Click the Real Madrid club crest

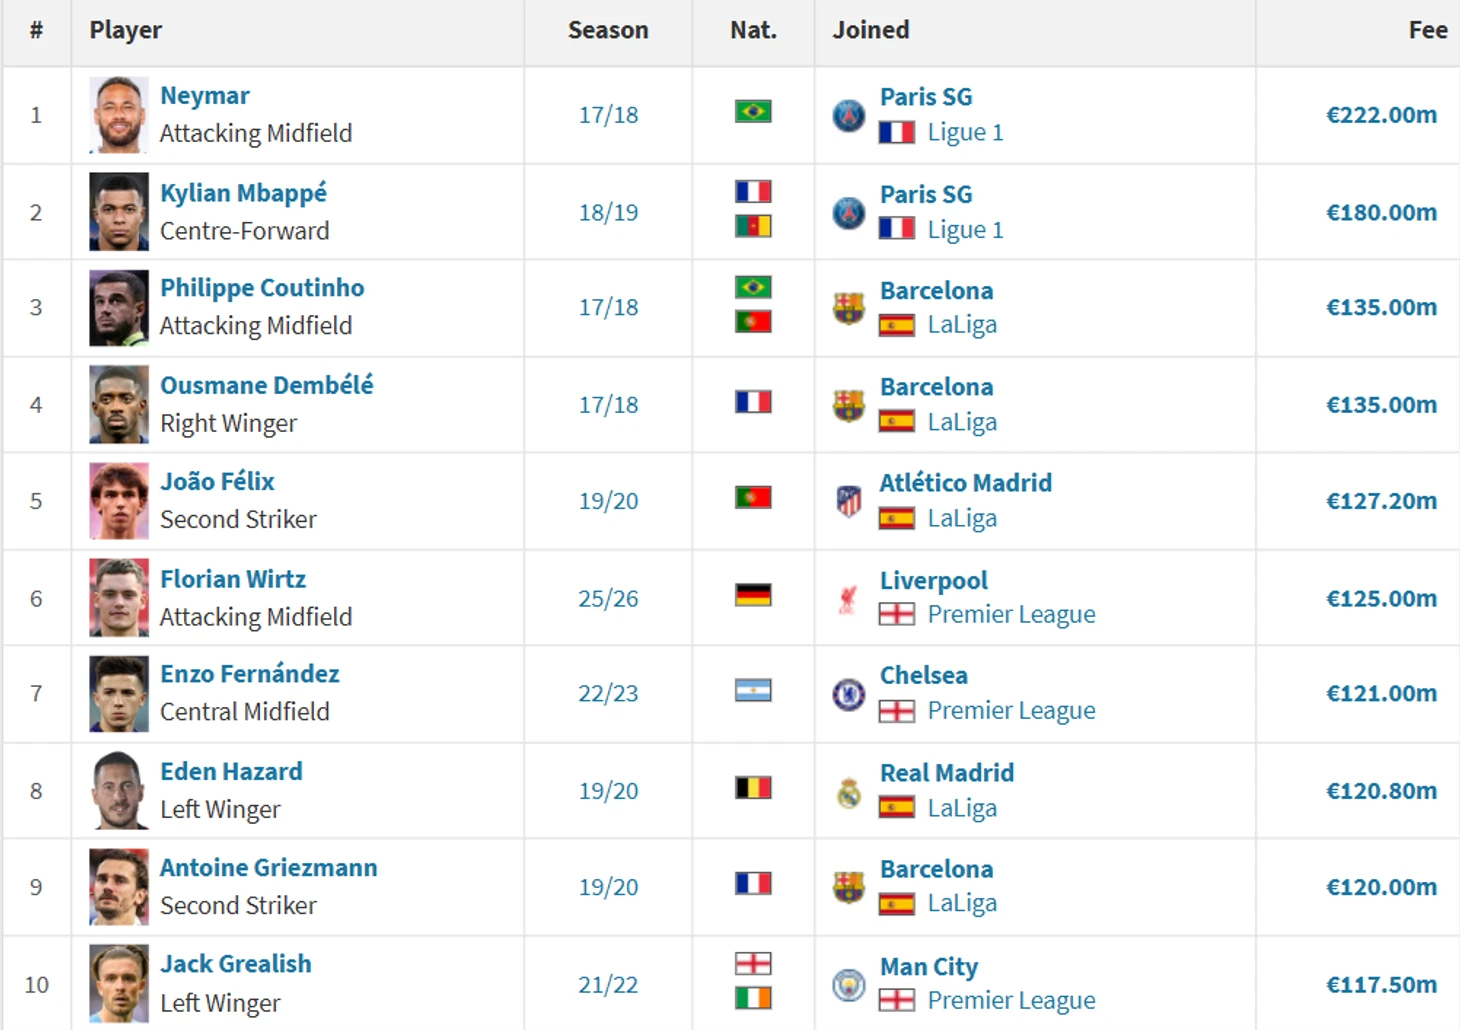849,792
